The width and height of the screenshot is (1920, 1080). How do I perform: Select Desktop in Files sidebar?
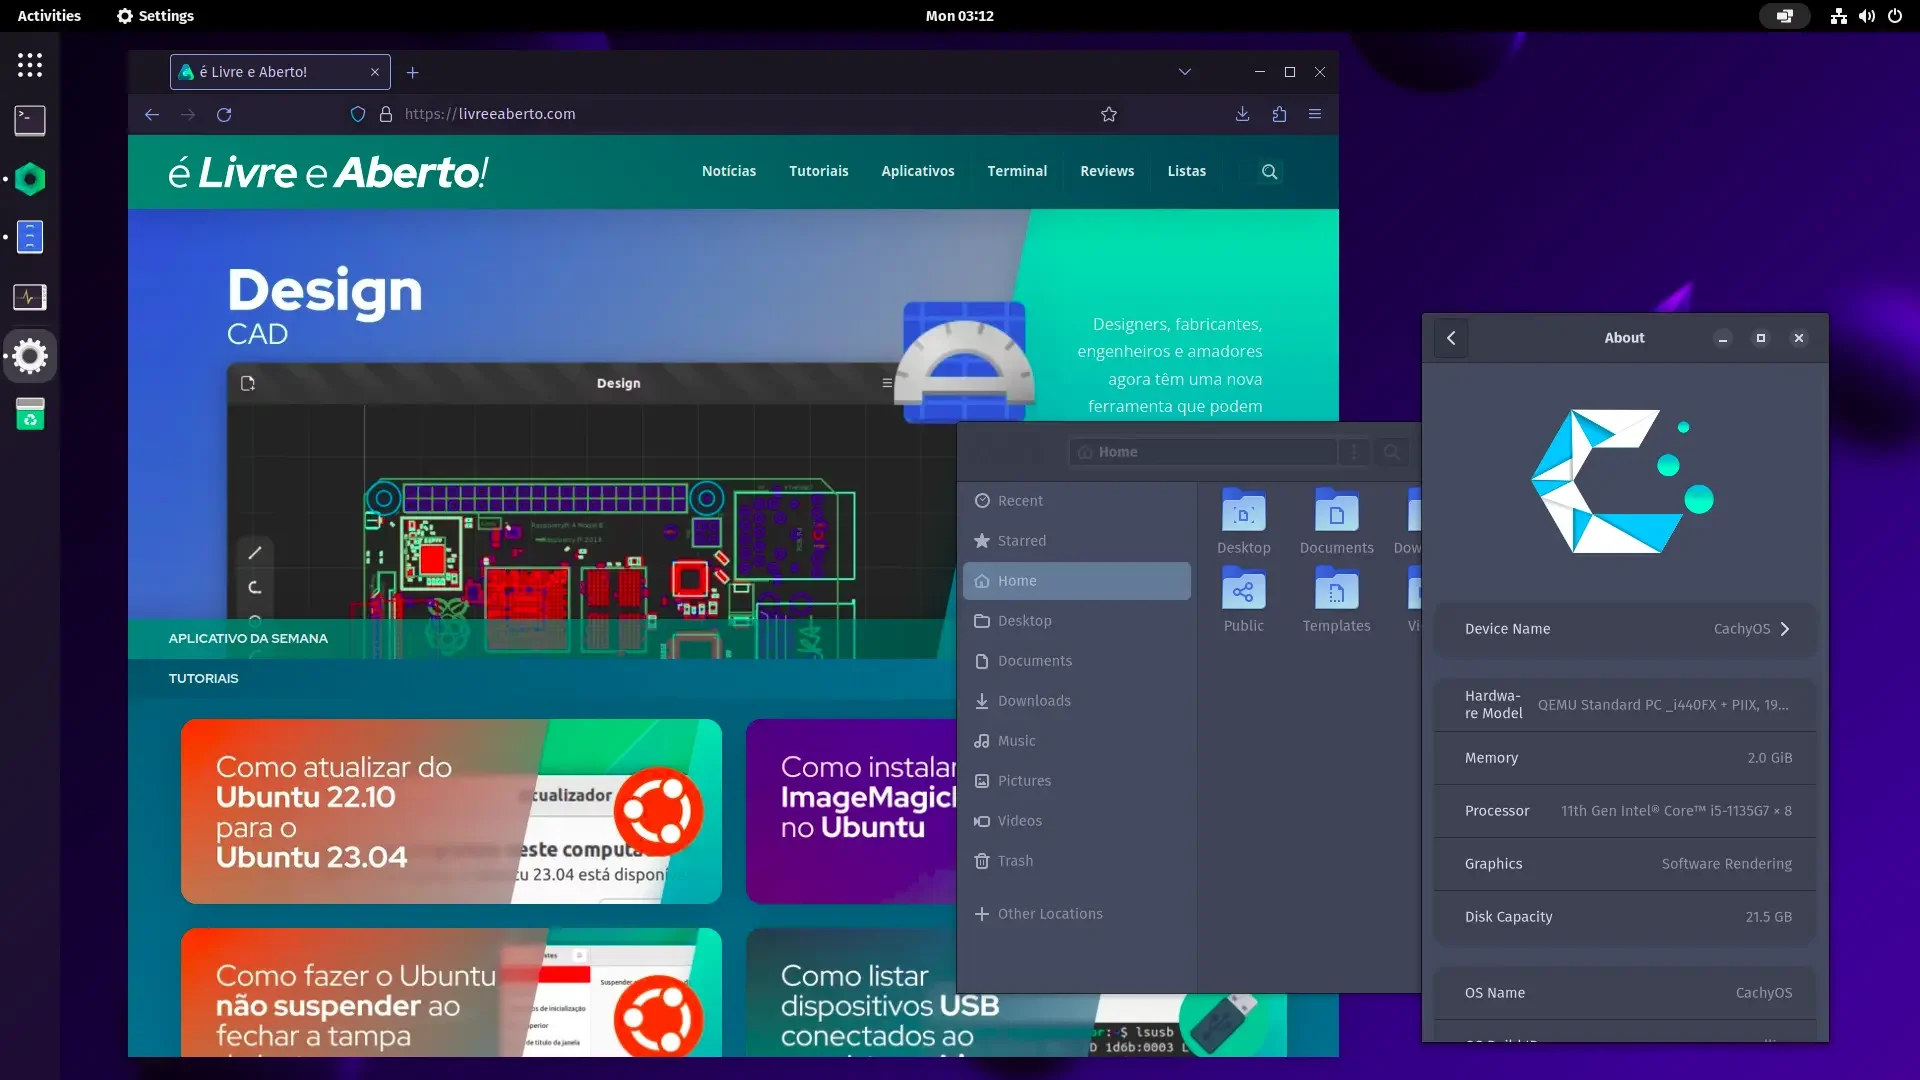click(x=1077, y=621)
